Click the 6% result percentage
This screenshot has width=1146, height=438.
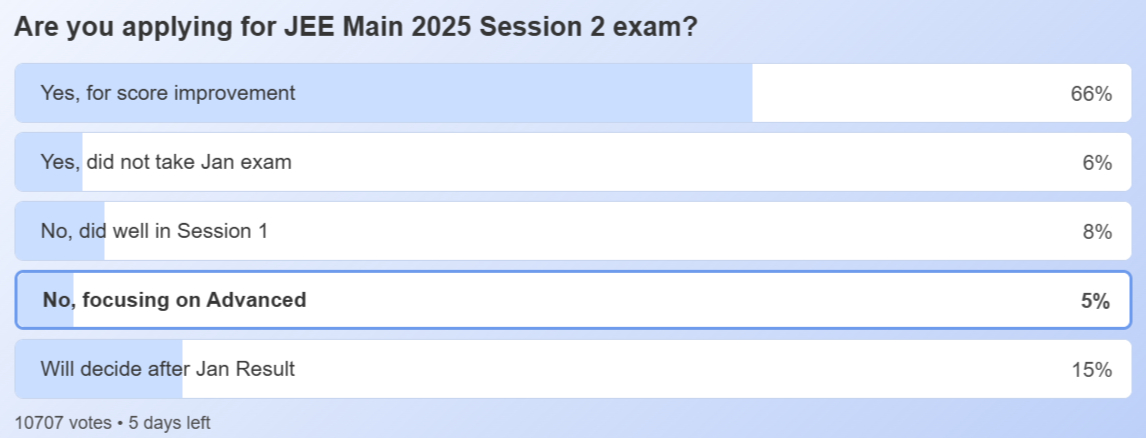pos(1097,163)
